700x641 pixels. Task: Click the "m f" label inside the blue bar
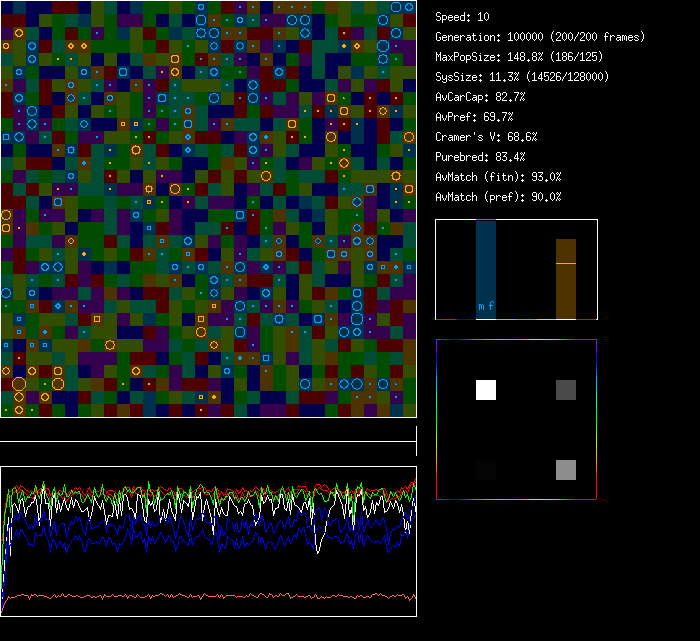coord(486,306)
